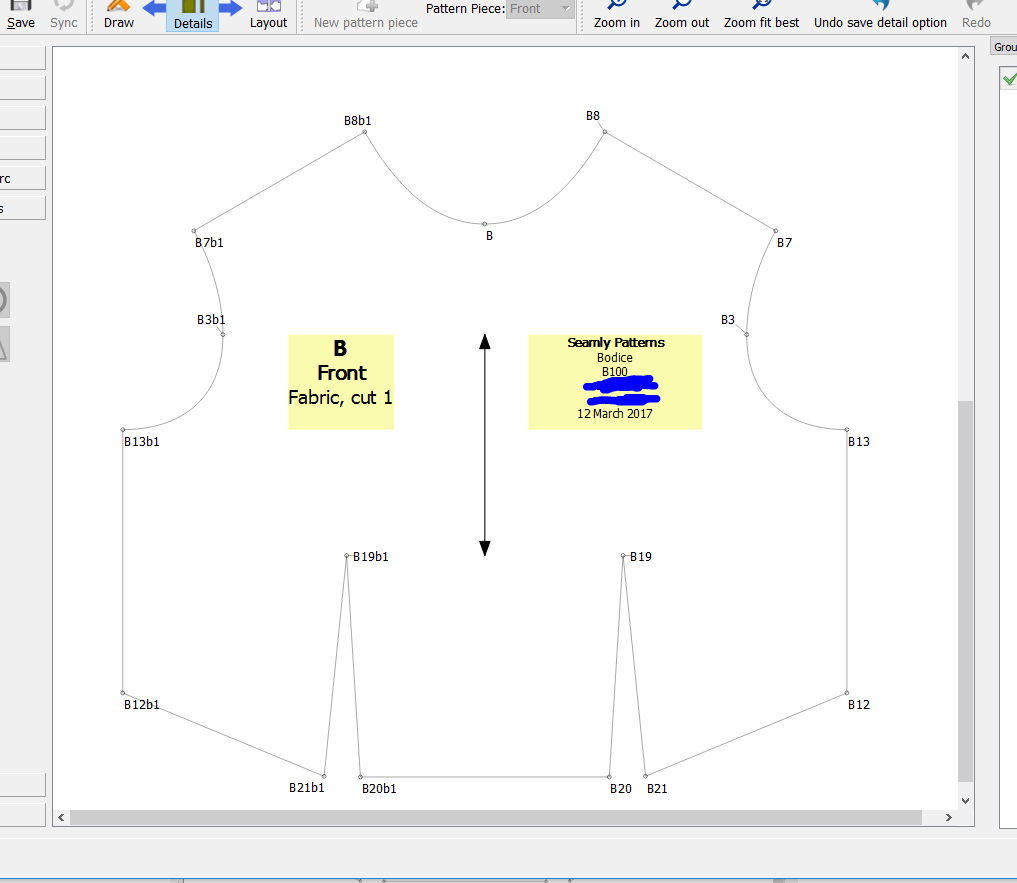
Task: Select the Details mode button
Action: pos(192,15)
